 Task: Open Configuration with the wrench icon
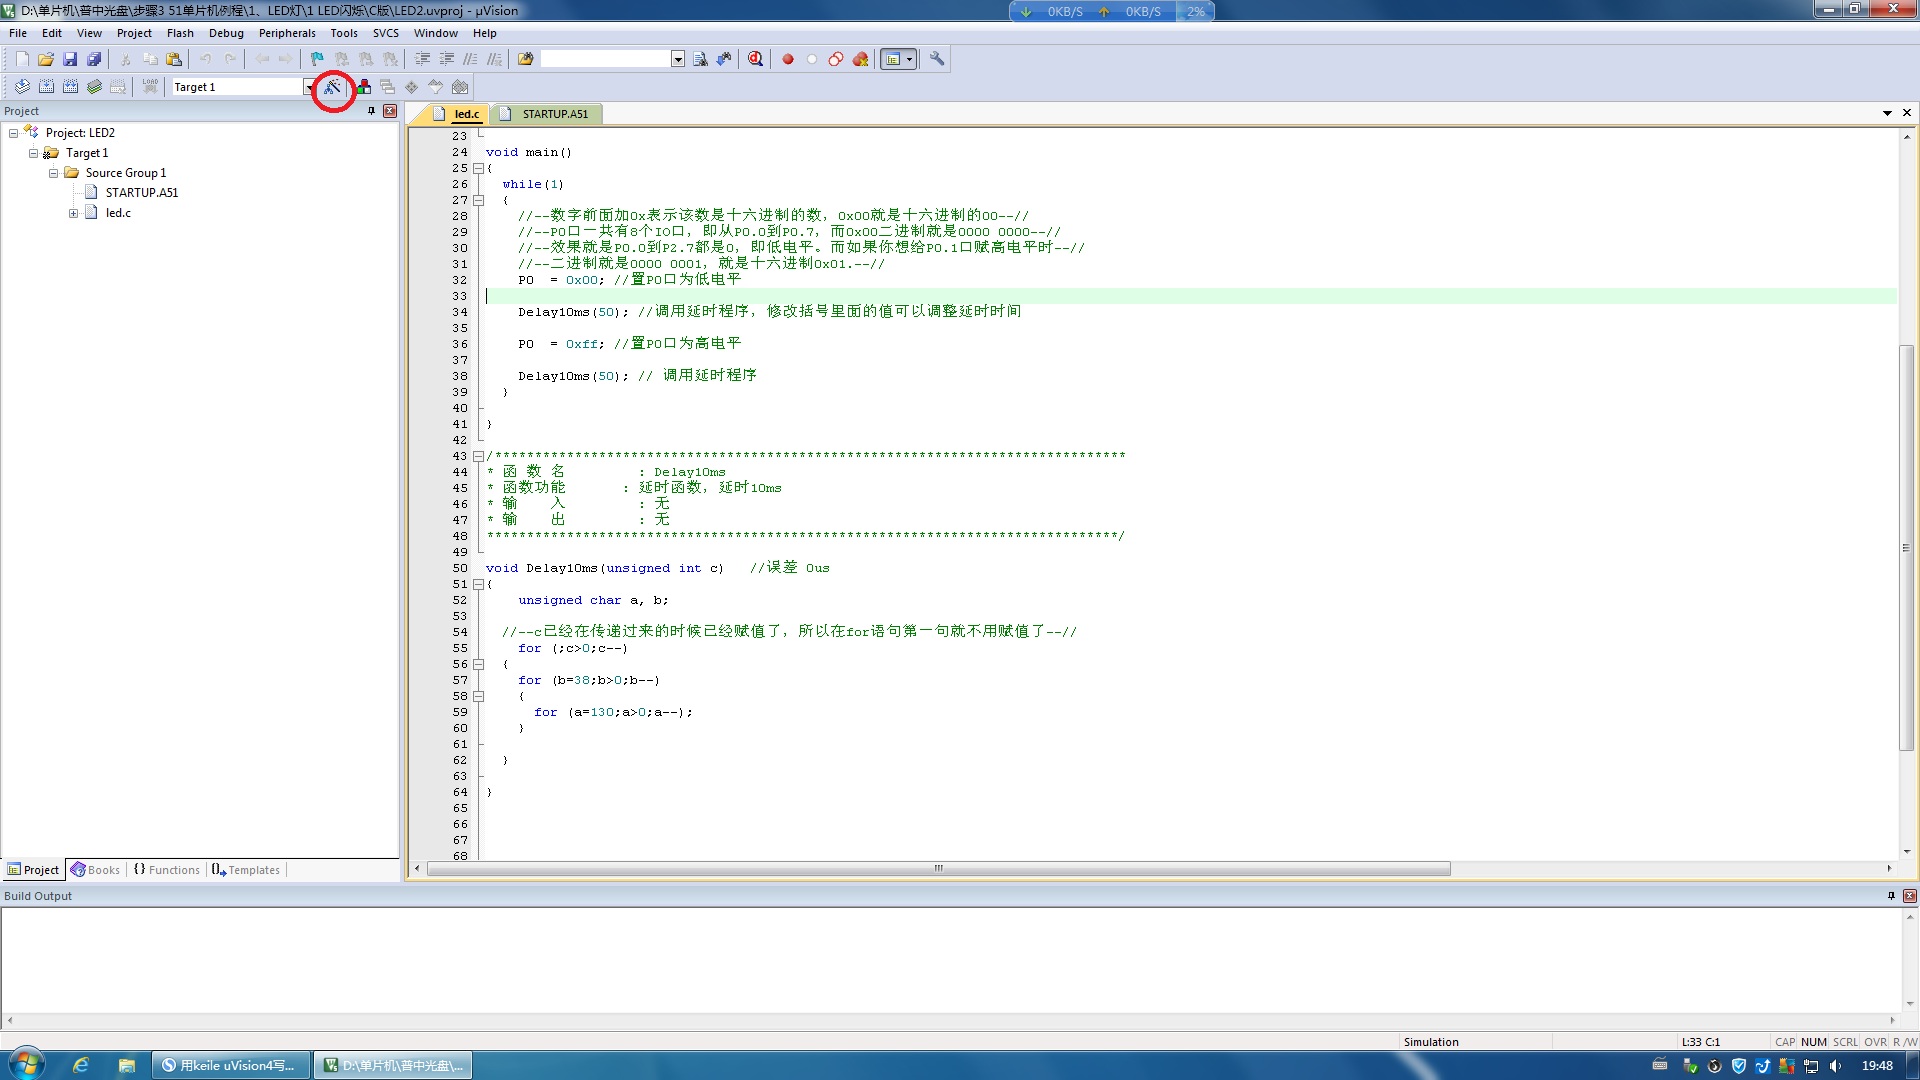click(x=937, y=59)
